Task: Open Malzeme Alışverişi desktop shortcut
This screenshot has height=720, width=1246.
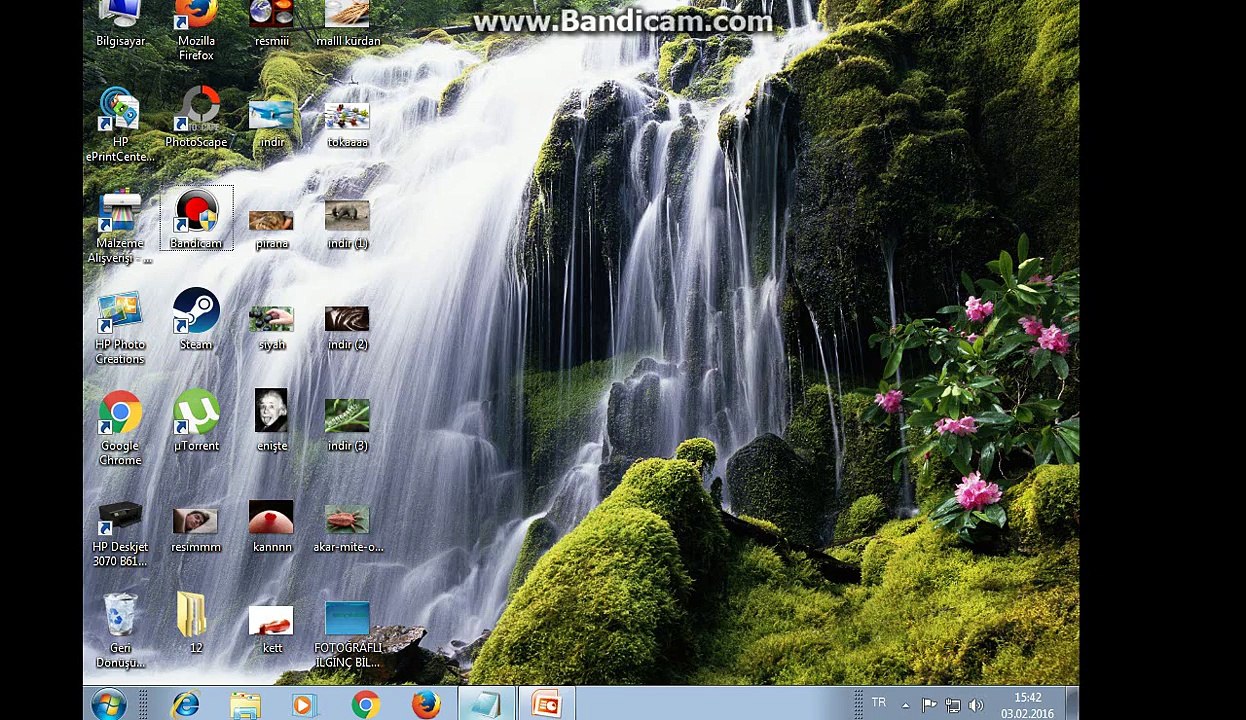Action: click(120, 226)
